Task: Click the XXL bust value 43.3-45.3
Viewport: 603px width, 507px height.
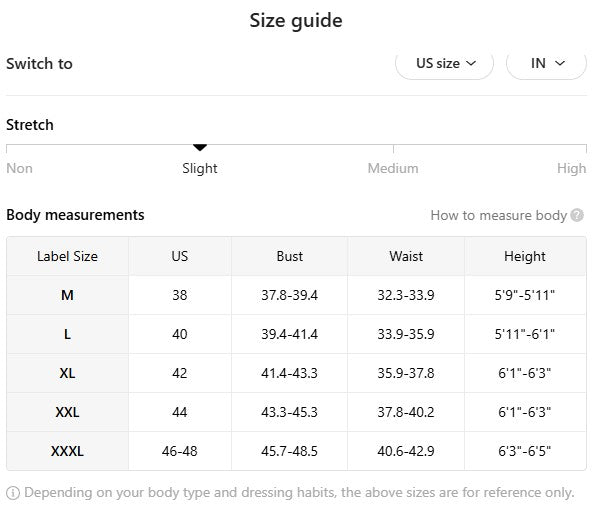Action: [289, 412]
